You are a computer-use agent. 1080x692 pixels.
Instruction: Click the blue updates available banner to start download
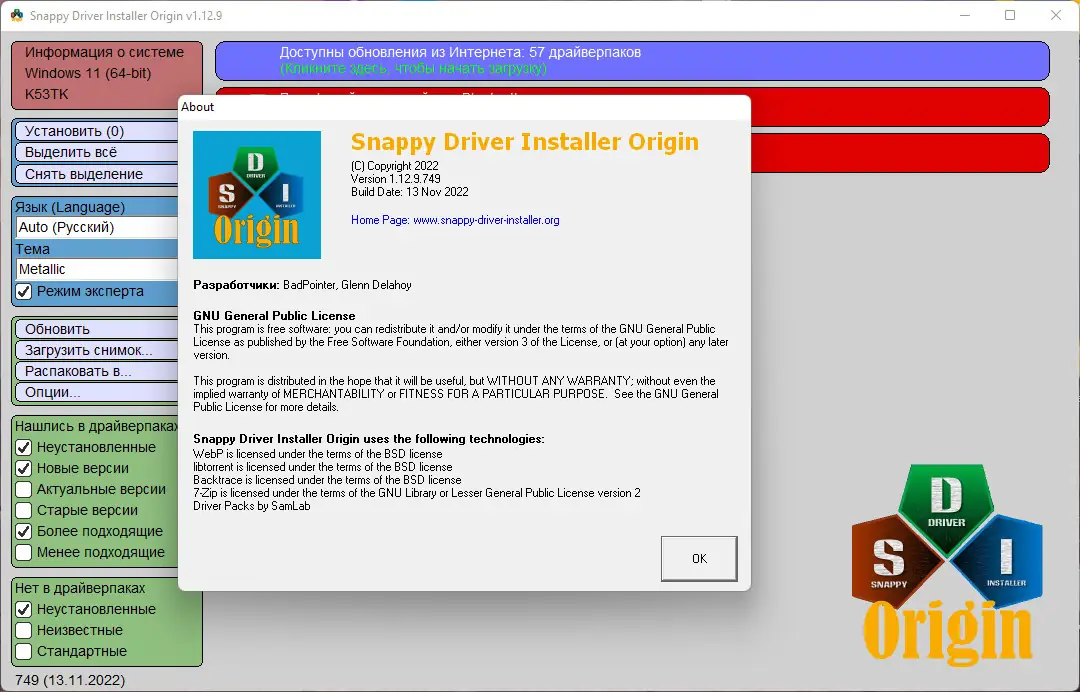click(x=632, y=61)
